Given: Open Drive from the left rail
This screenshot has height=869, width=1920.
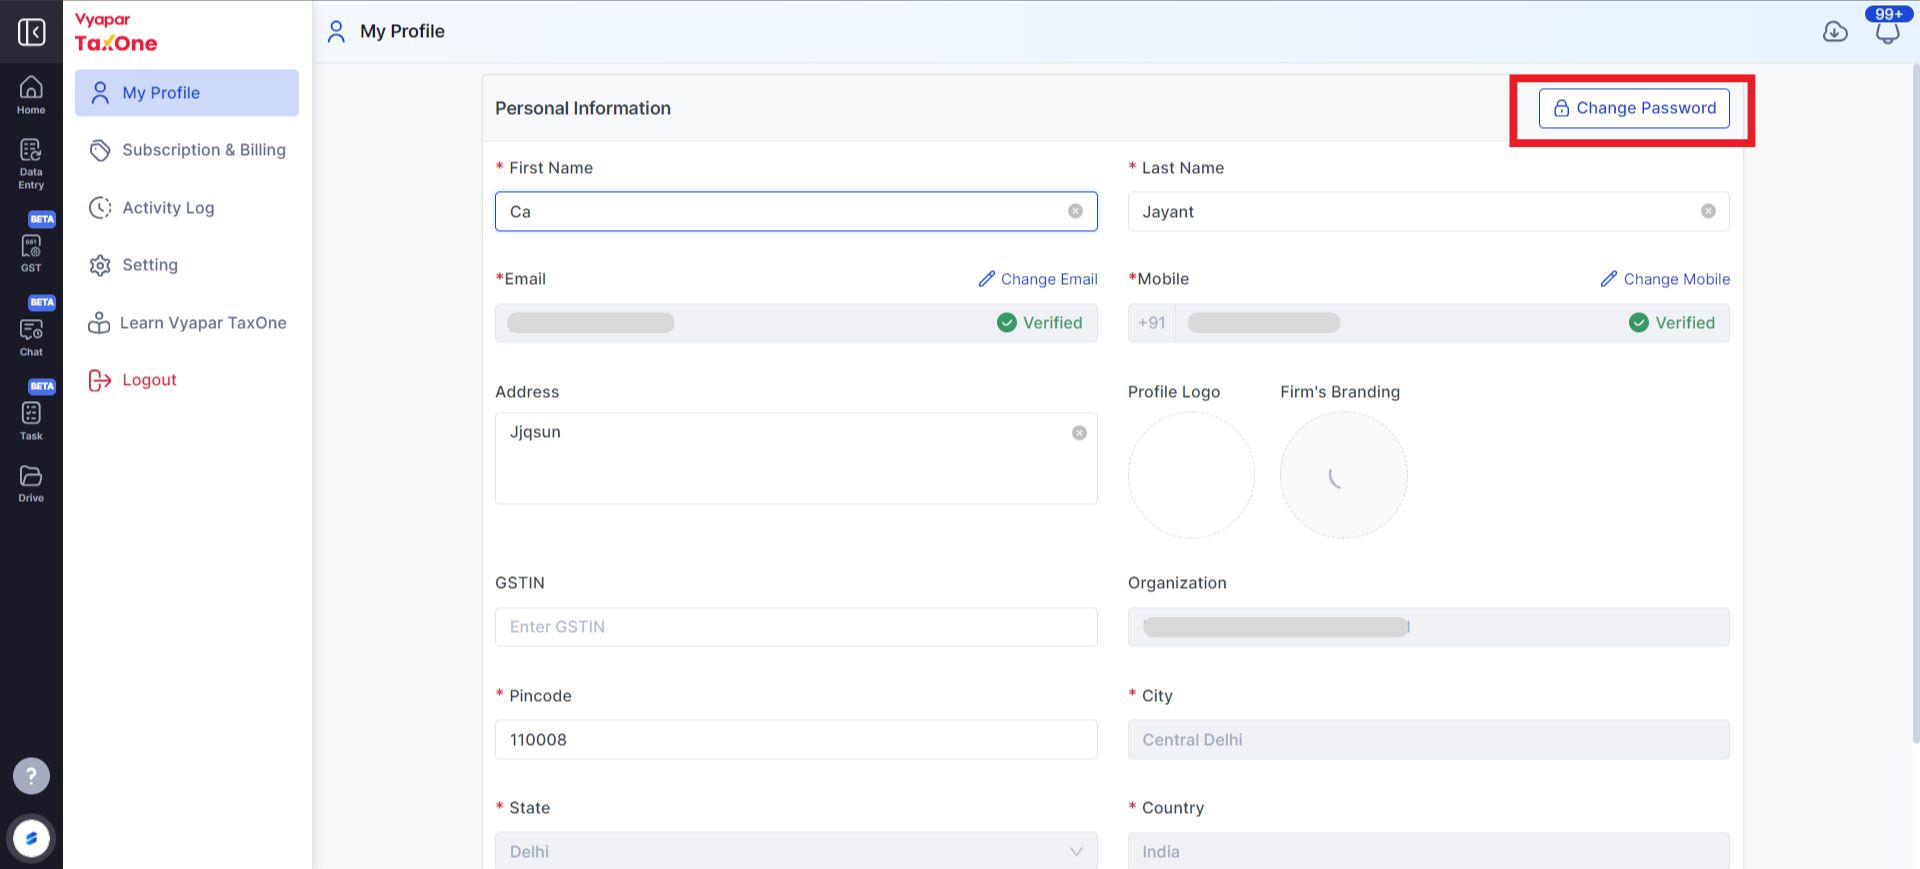Looking at the screenshot, I should pos(31,484).
